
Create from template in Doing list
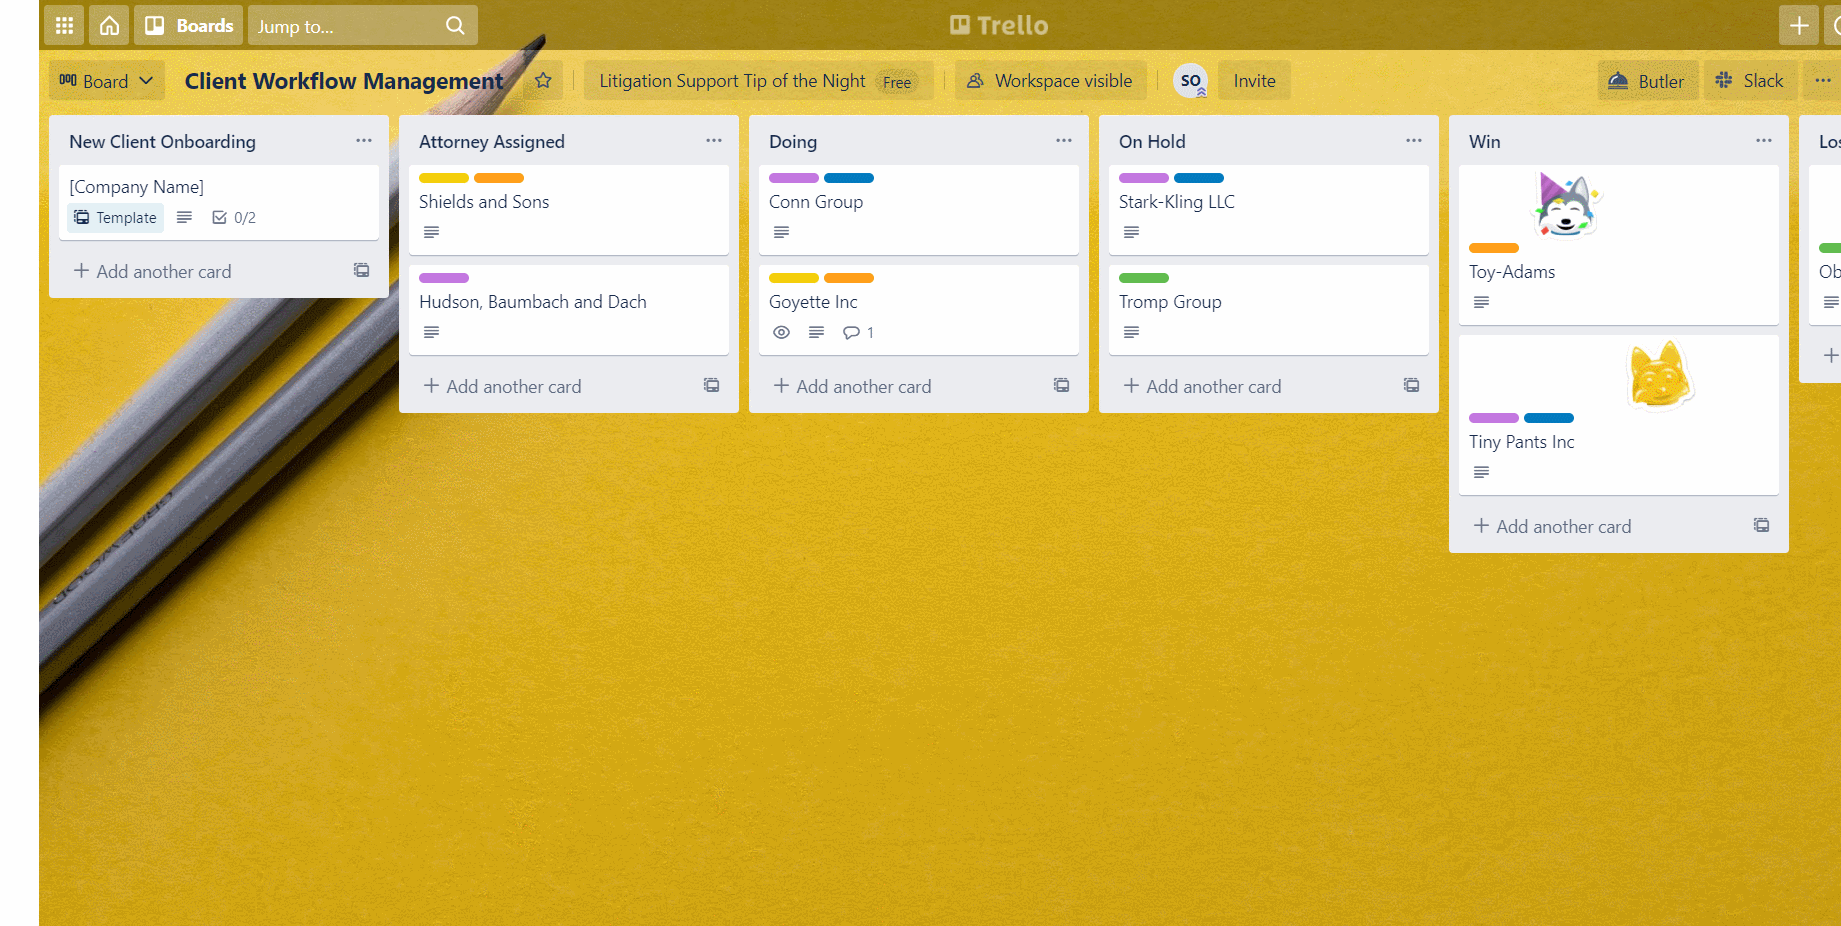[x=1062, y=386]
